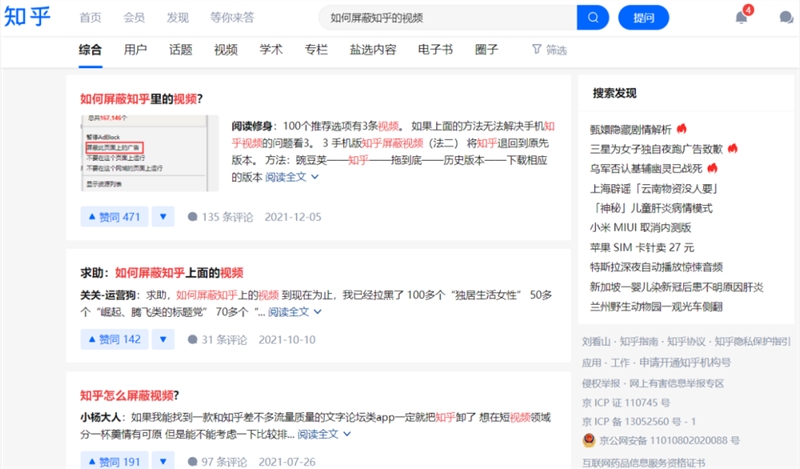Switch to the 专栏 search tab
800x469 pixels.
coord(316,50)
